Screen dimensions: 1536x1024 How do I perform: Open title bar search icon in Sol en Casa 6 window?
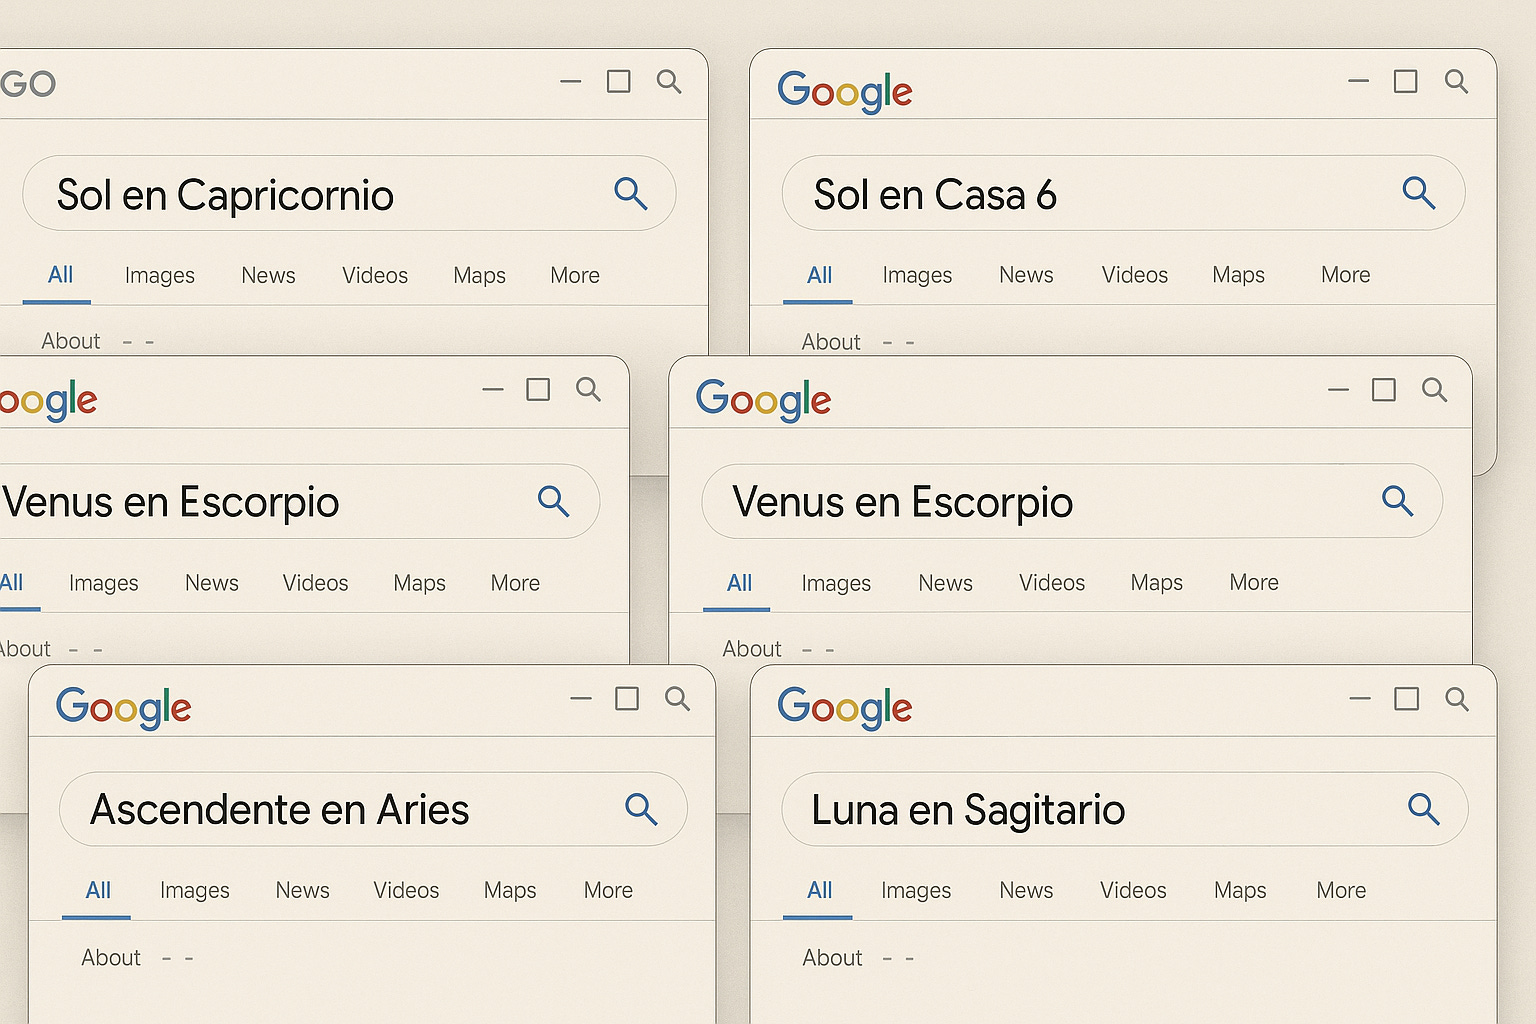(x=1456, y=81)
